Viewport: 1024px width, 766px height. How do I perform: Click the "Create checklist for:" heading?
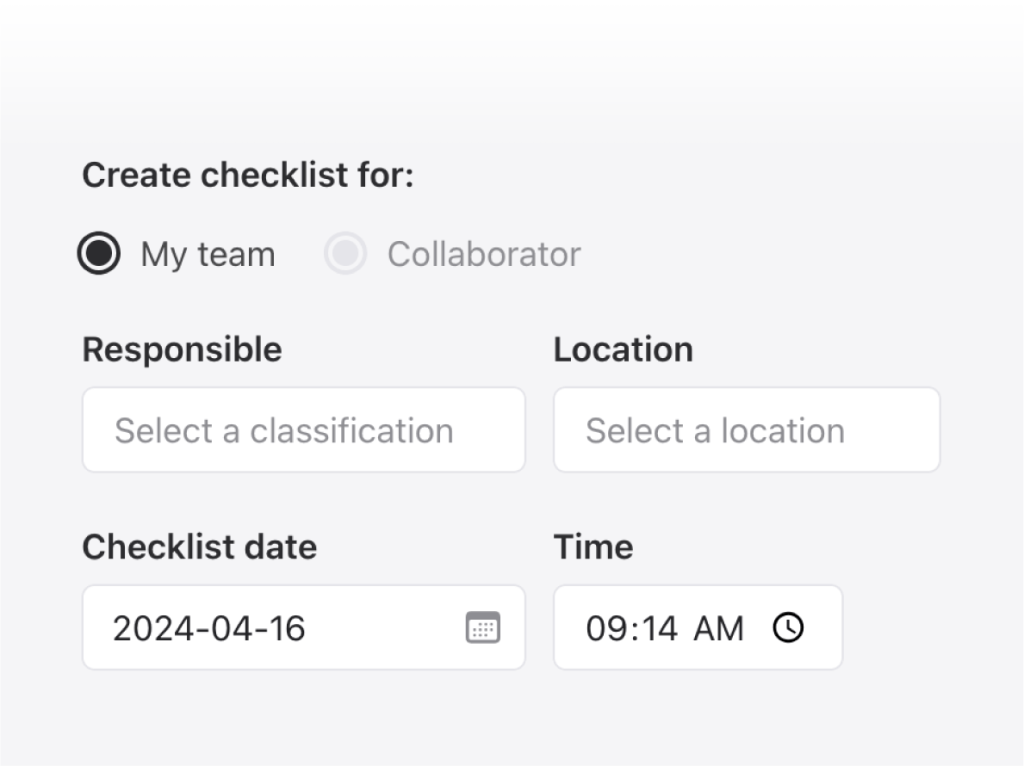click(247, 175)
